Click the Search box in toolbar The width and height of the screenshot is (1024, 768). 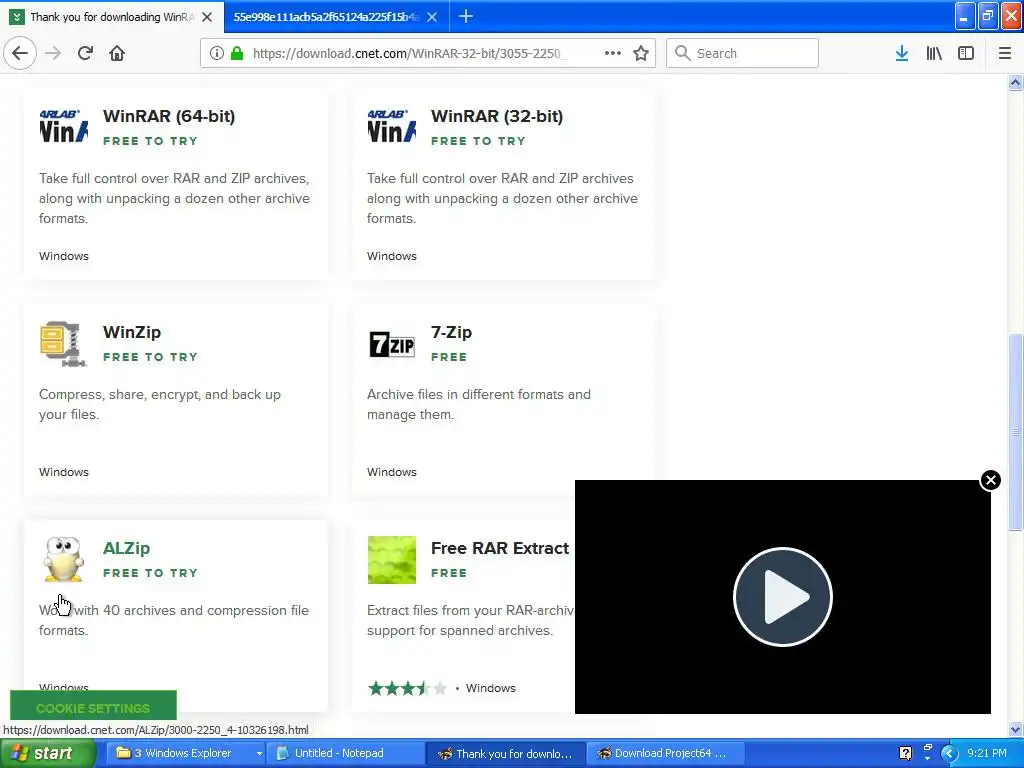tap(742, 53)
